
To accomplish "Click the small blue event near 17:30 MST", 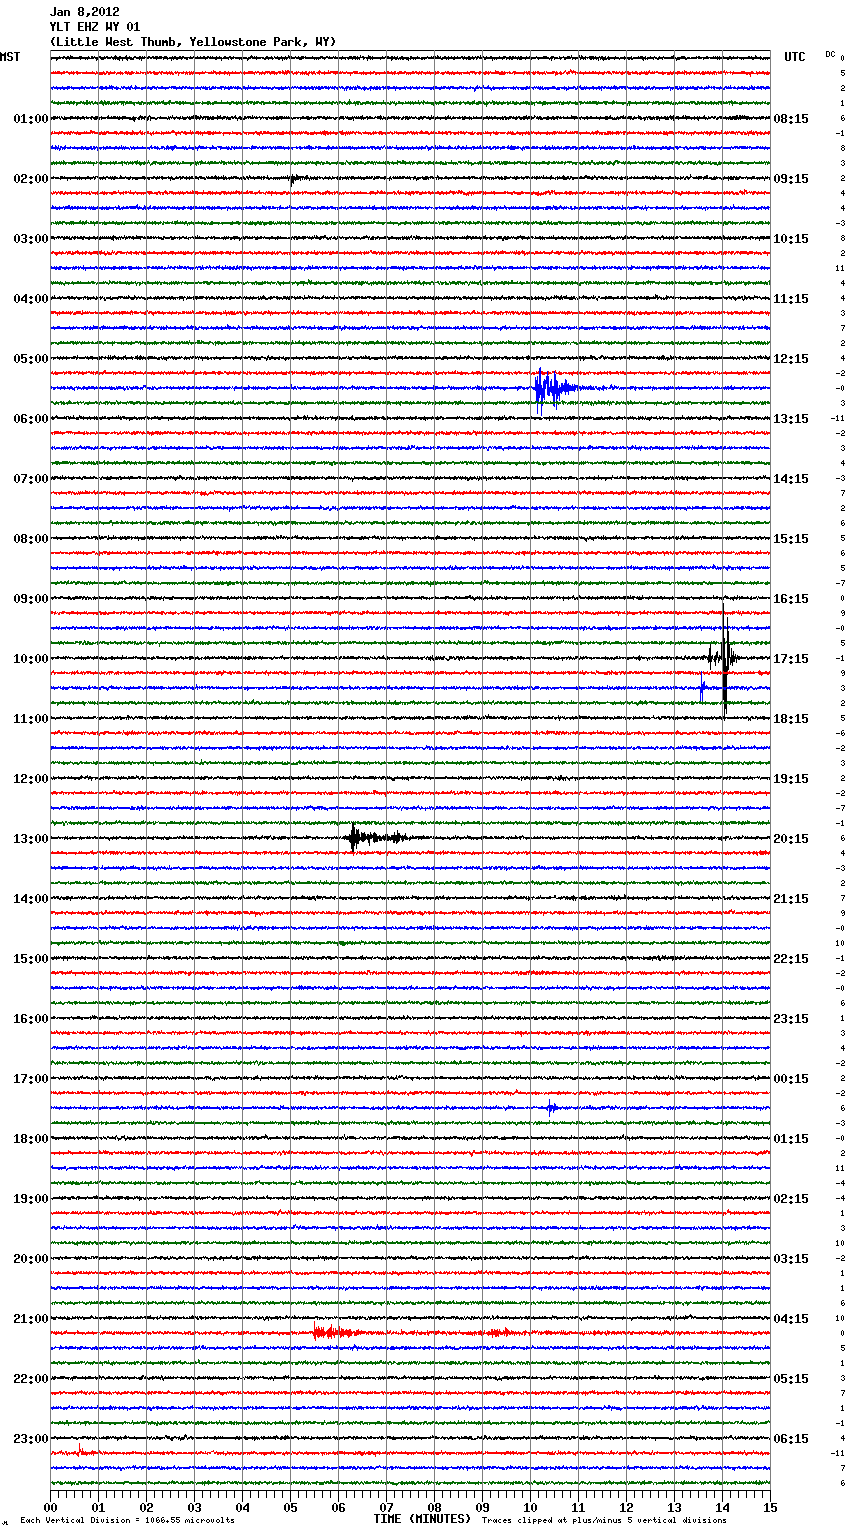I will (x=551, y=1107).
